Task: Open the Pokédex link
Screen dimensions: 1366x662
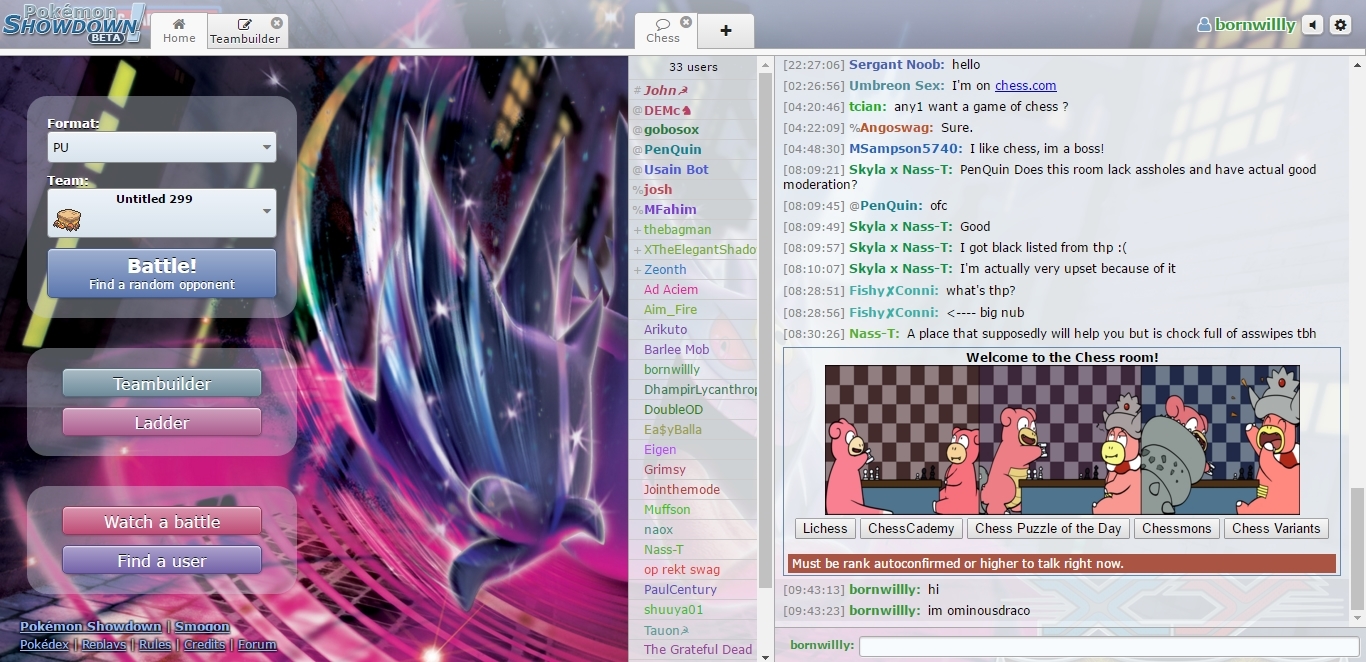Action: 44,645
